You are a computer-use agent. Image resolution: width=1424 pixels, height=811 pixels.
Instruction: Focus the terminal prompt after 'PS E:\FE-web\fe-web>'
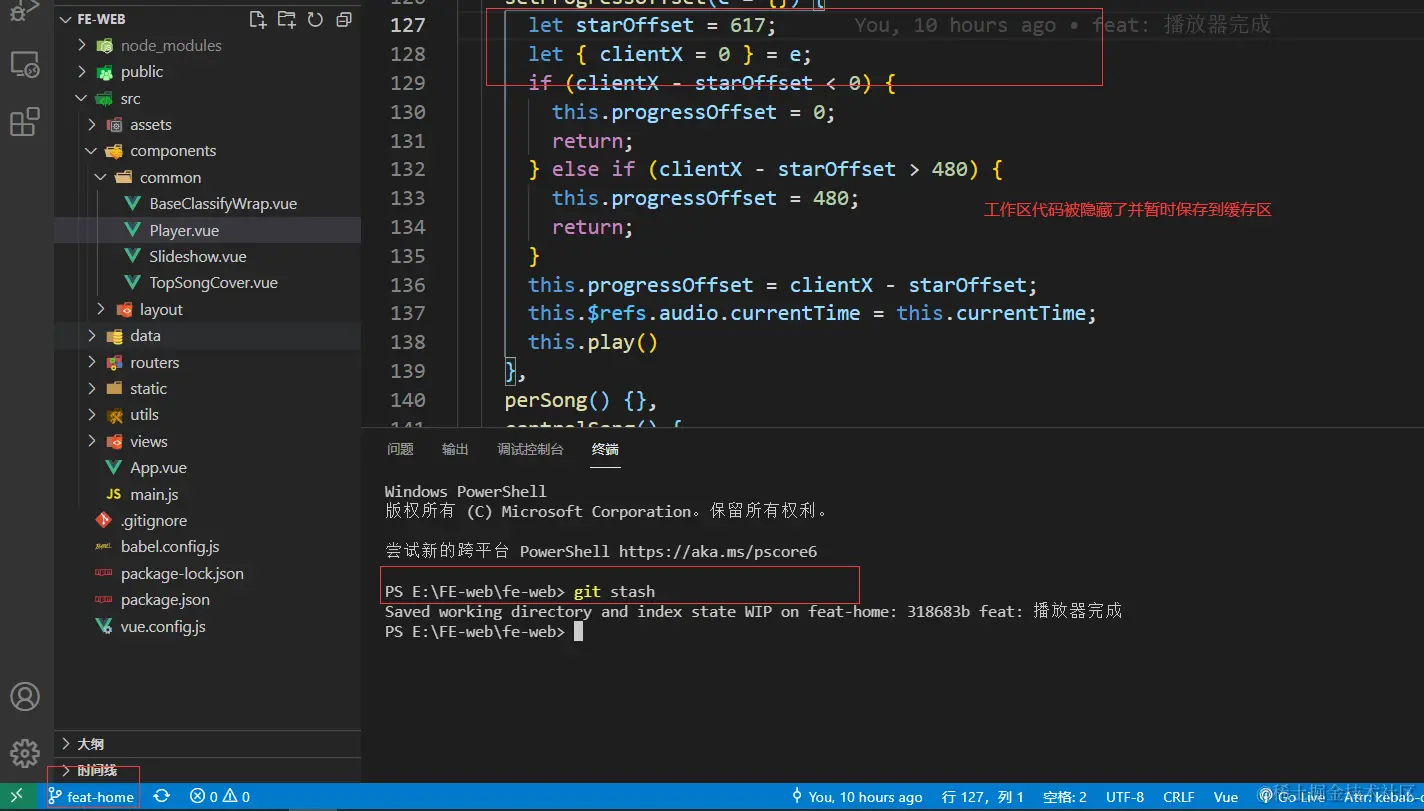click(578, 632)
